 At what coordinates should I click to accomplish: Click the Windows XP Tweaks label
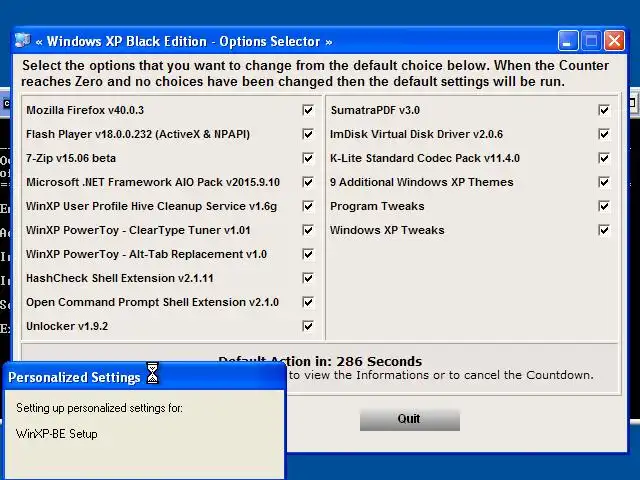tap(387, 230)
